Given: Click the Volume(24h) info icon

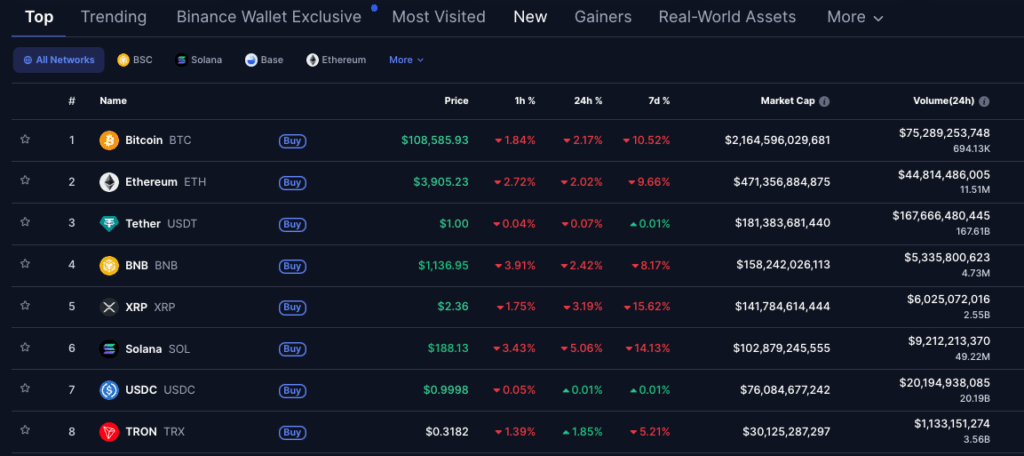Looking at the screenshot, I should pyautogui.click(x=985, y=101).
